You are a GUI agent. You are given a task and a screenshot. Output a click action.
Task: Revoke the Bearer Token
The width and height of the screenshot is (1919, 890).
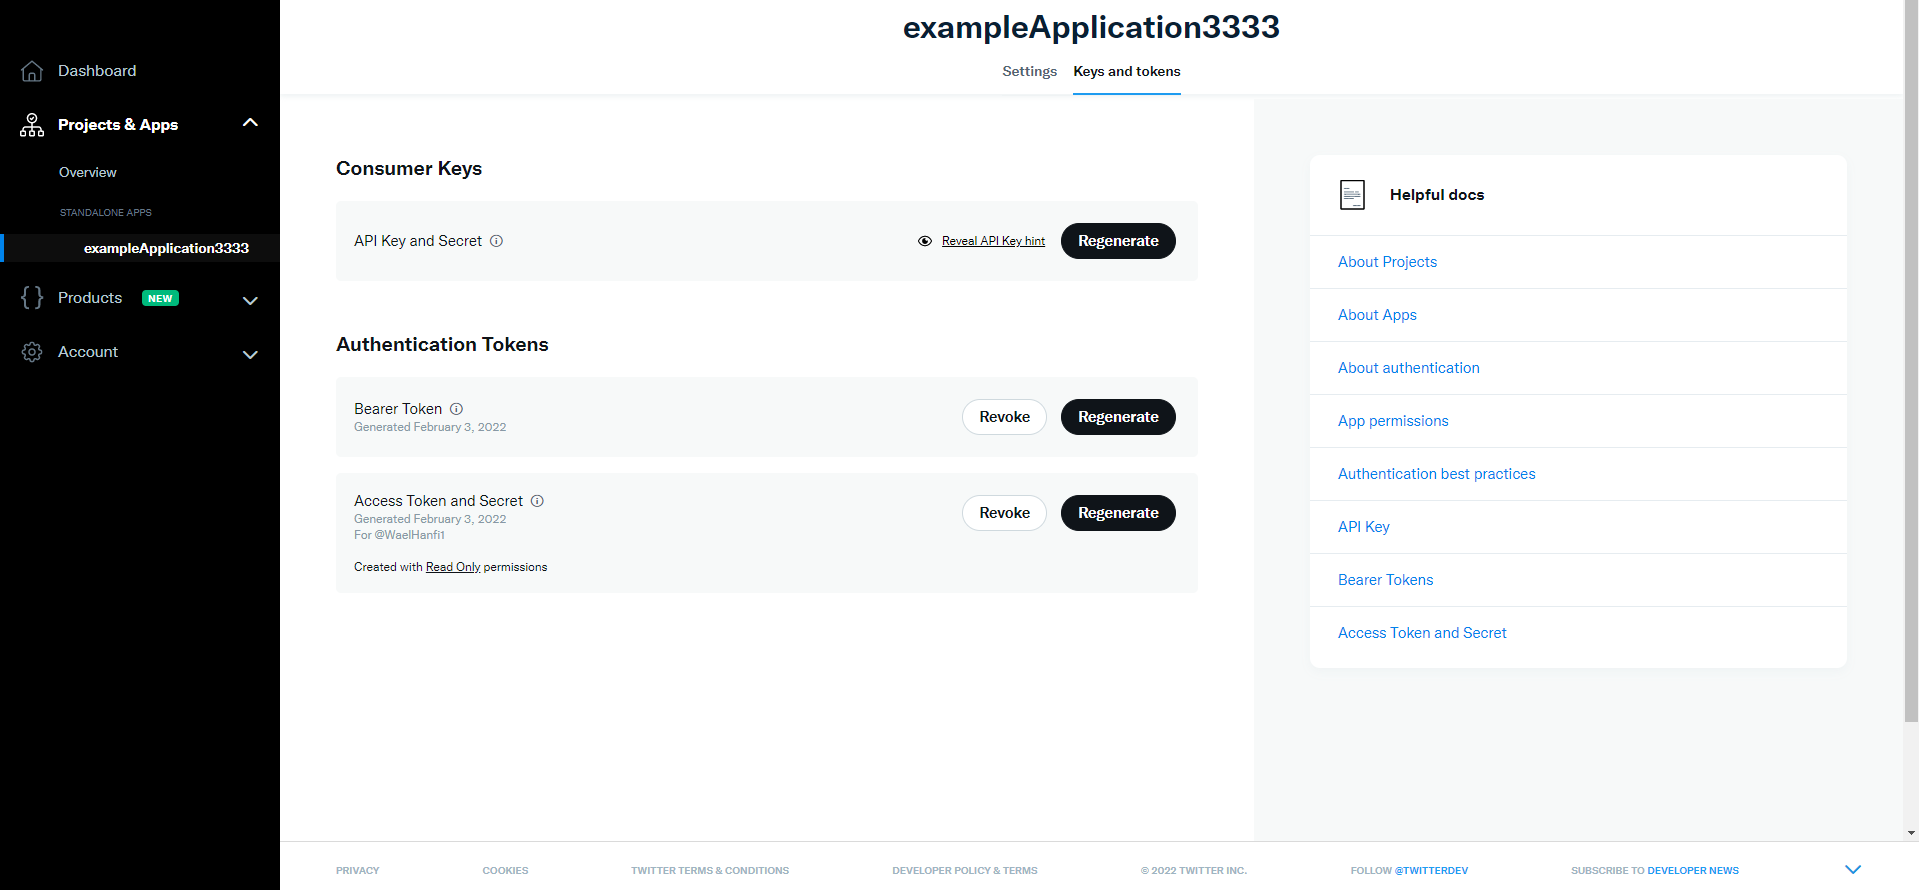pyautogui.click(x=1004, y=417)
